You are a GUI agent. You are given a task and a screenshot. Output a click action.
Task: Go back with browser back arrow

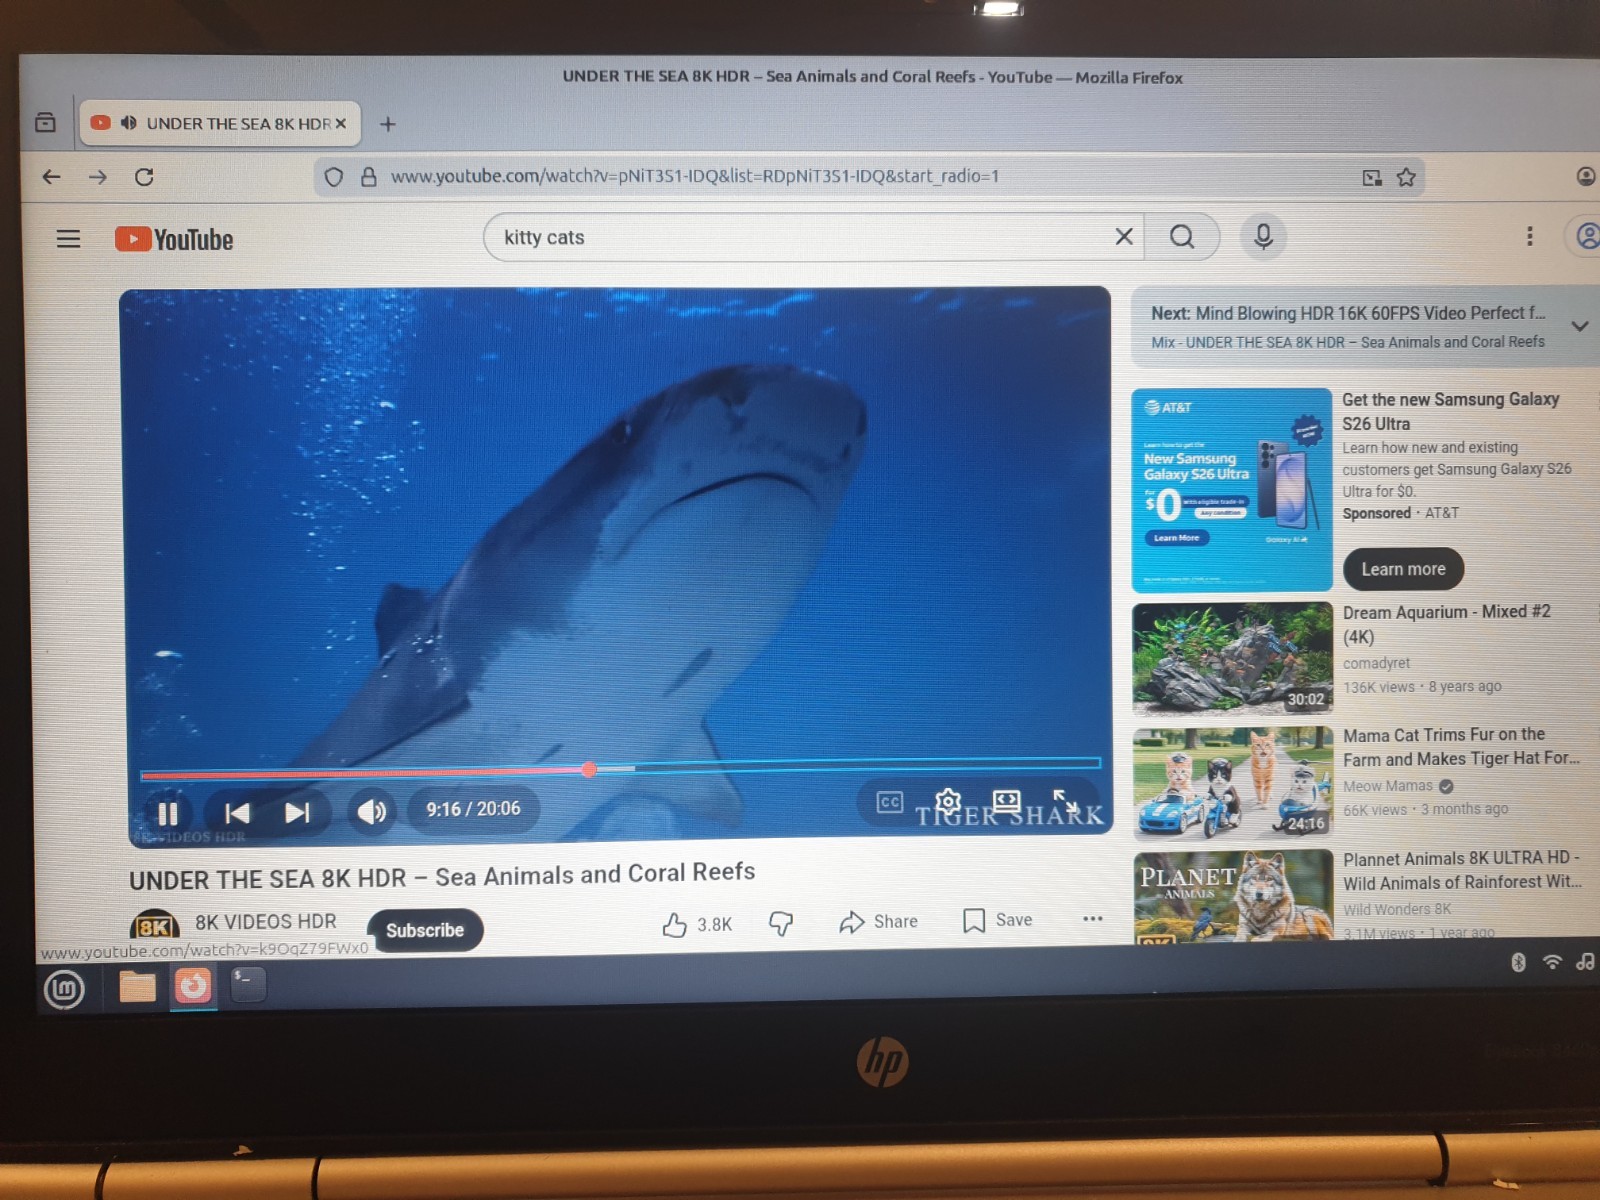(51, 177)
